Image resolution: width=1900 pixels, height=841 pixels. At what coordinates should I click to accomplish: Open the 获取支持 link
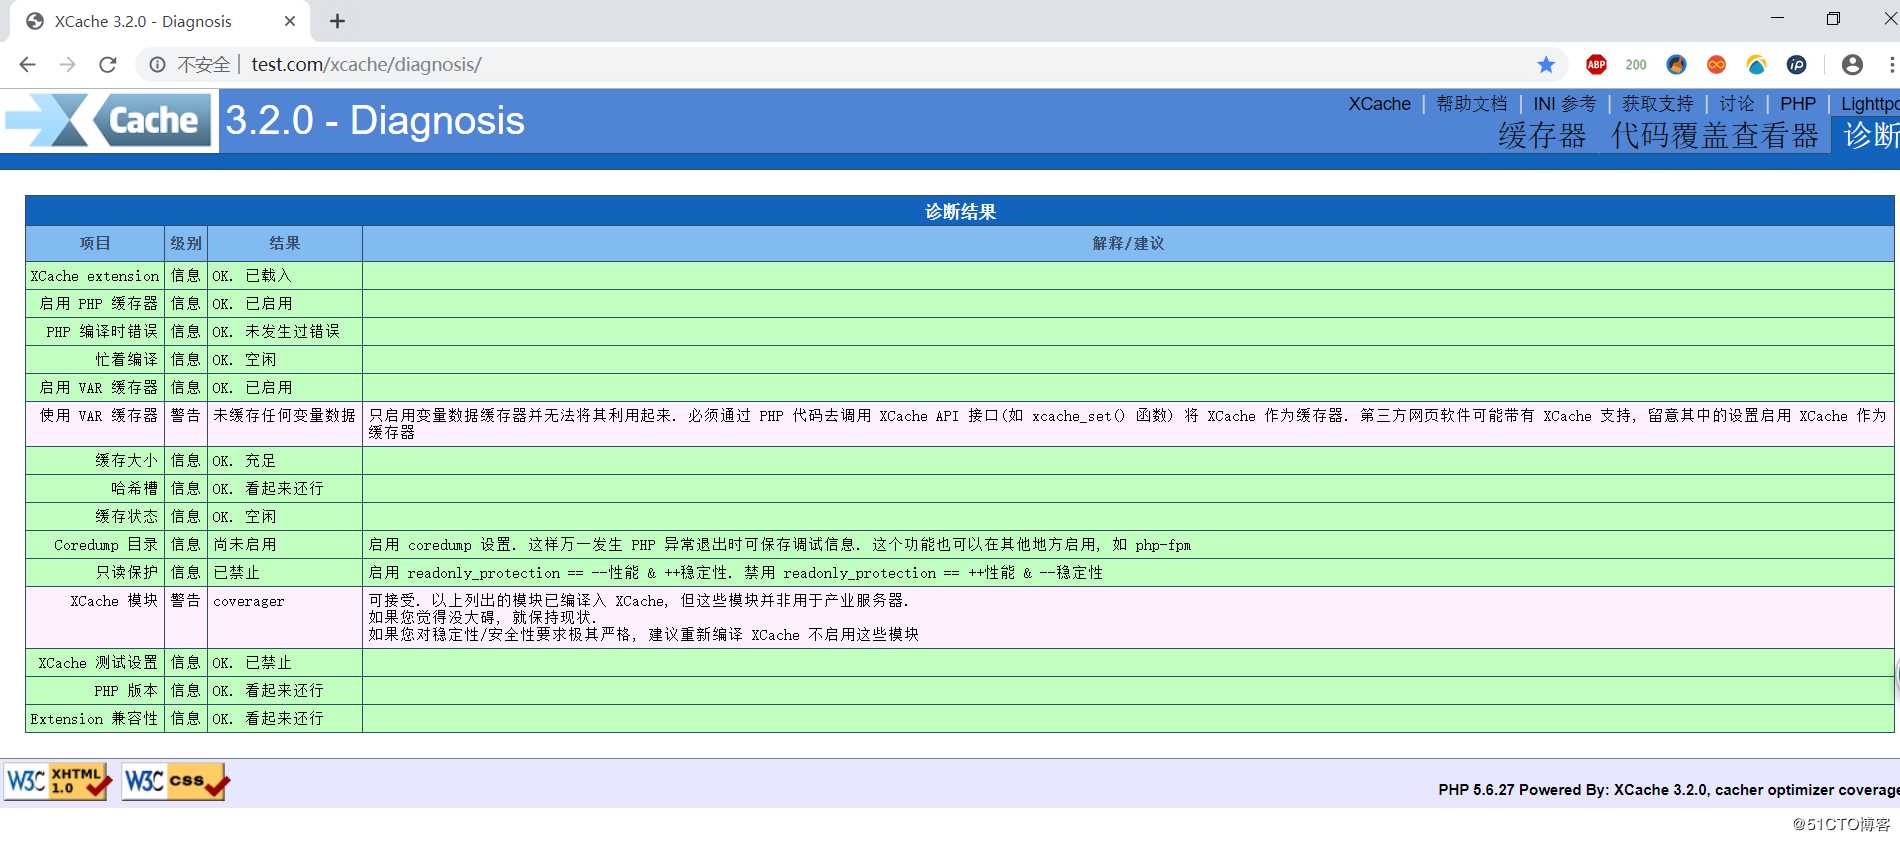click(x=1657, y=104)
